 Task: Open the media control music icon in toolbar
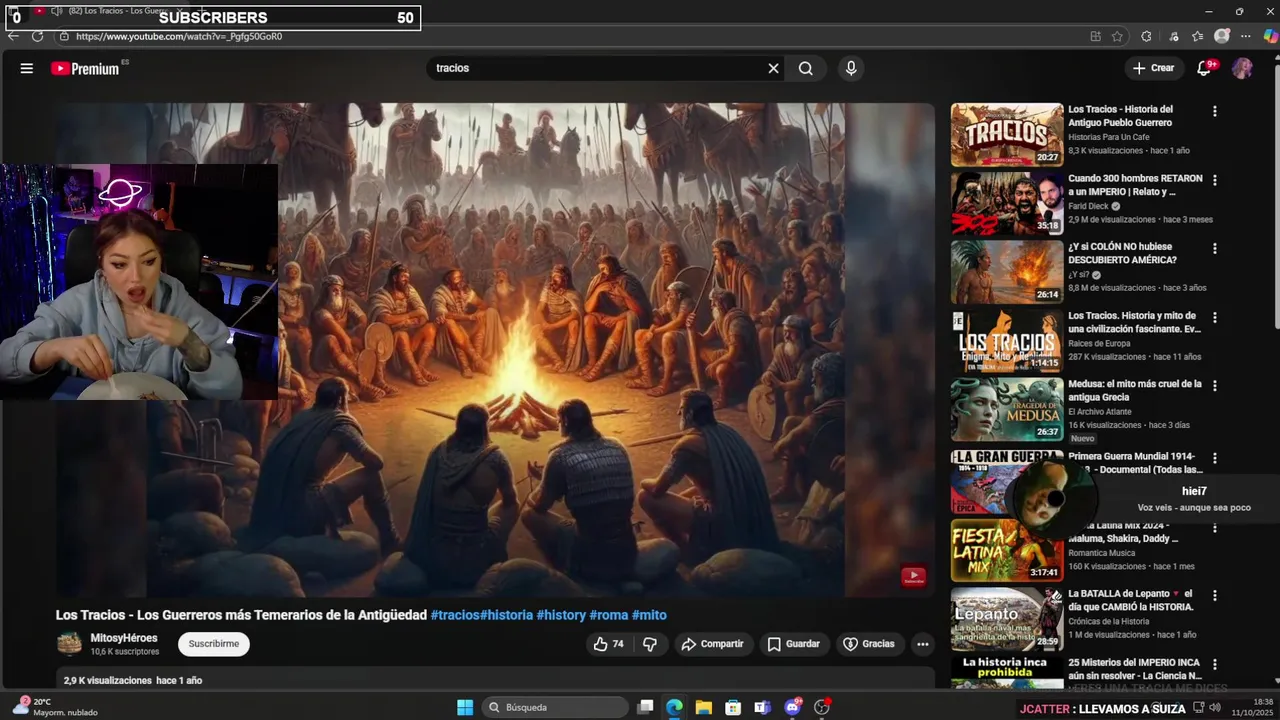(1174, 36)
